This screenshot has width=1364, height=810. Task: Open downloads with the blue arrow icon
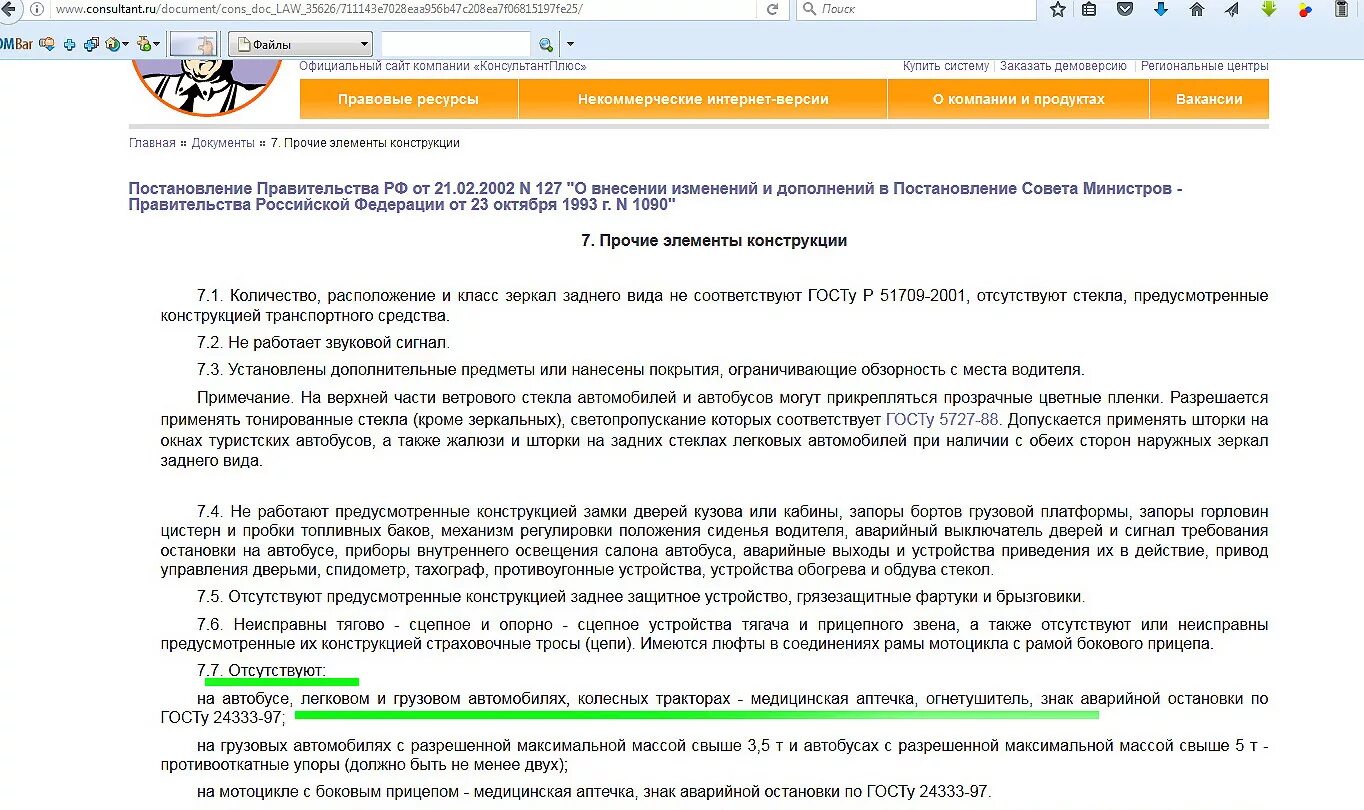[x=1161, y=9]
